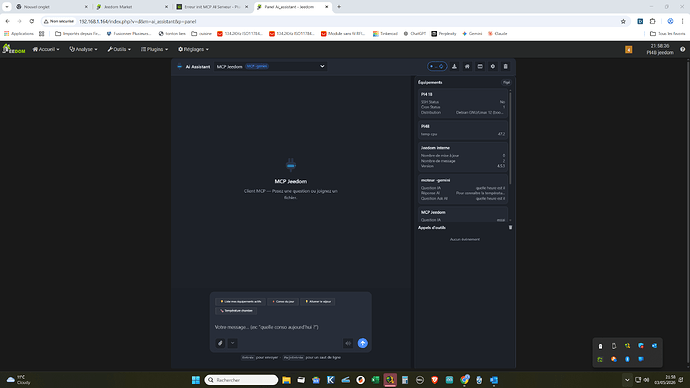The image size is (690, 388).
Task: Click the Ai Assistant plug icon in header
Action: click(x=180, y=66)
